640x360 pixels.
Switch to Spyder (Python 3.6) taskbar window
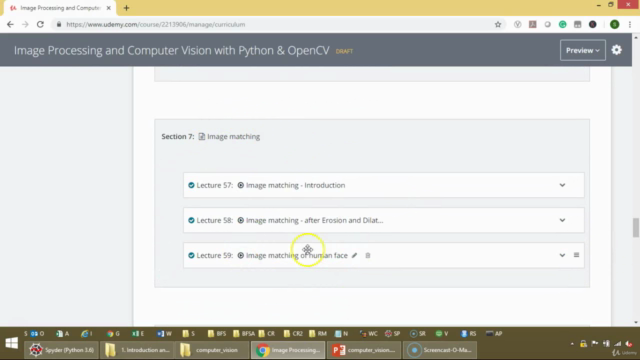pyautogui.click(x=61, y=350)
